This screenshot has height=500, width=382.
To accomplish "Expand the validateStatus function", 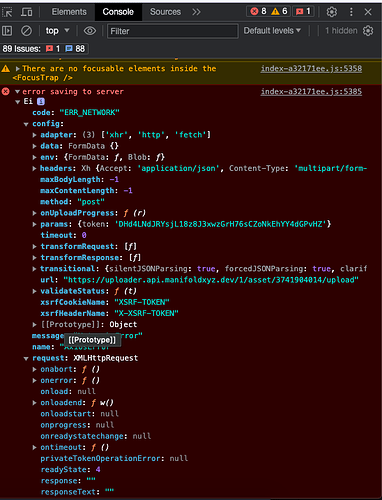I will click(34, 291).
